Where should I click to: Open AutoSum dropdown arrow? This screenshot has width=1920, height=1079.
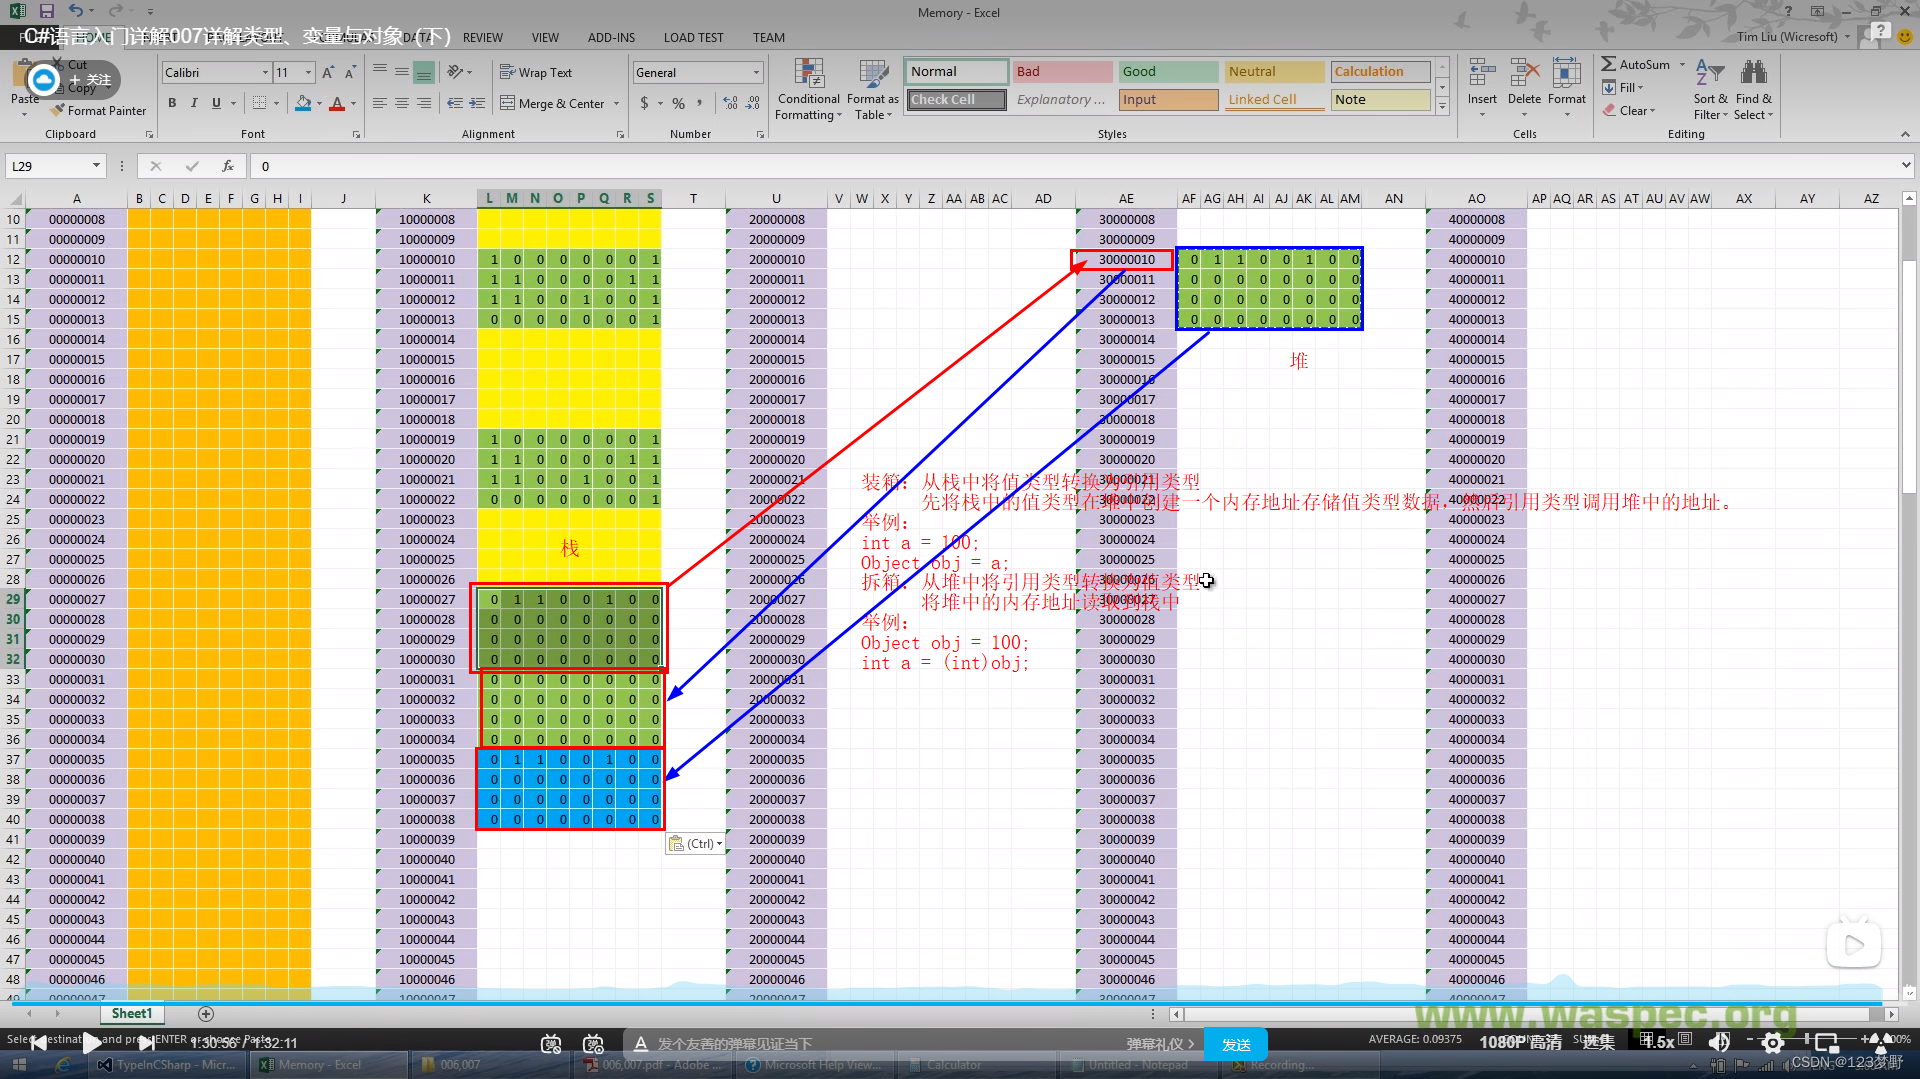pyautogui.click(x=1683, y=65)
